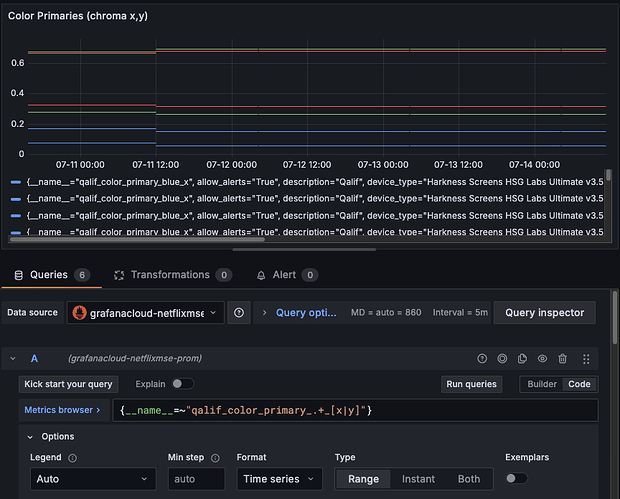Toggle the Explain switch
Screen dimensions: 620x499
[183, 384]
